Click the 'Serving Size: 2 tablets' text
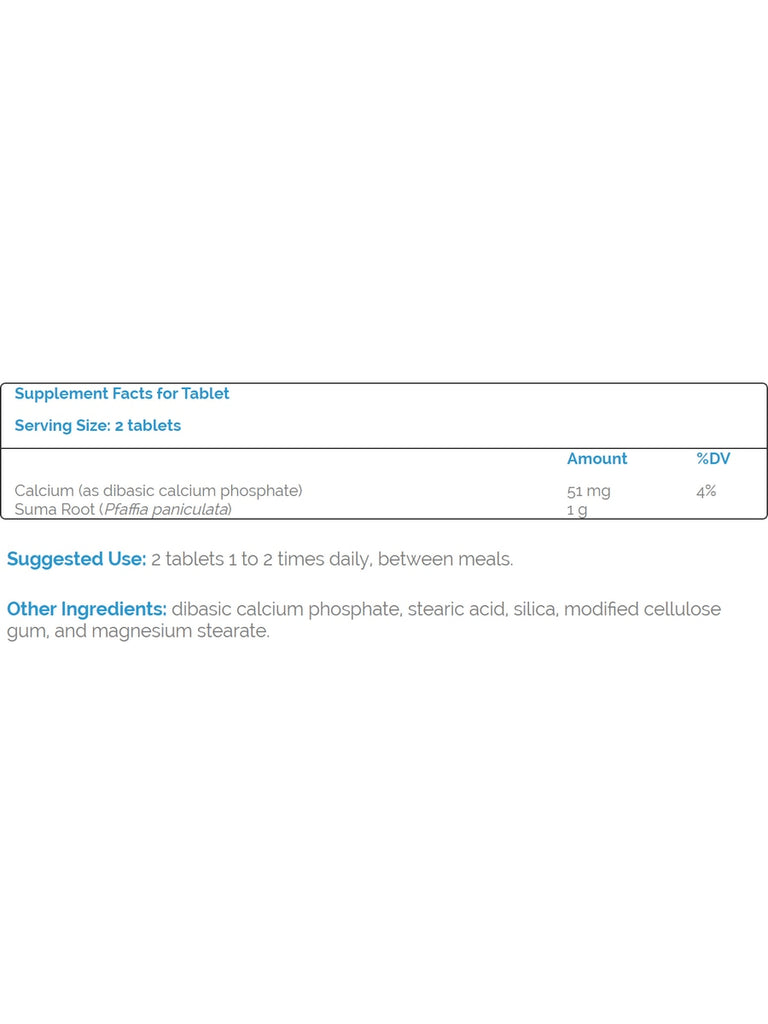 [x=98, y=426]
